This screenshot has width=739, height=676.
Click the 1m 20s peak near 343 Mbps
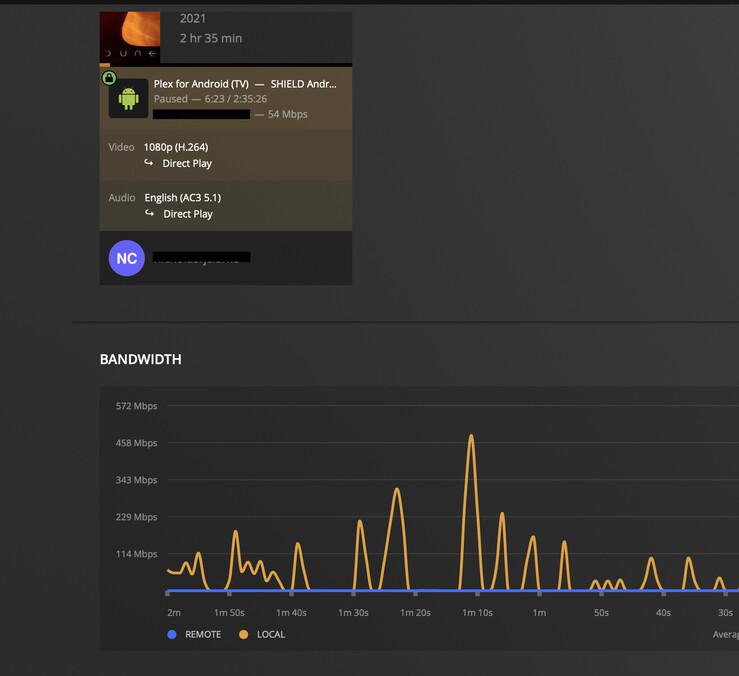point(397,490)
